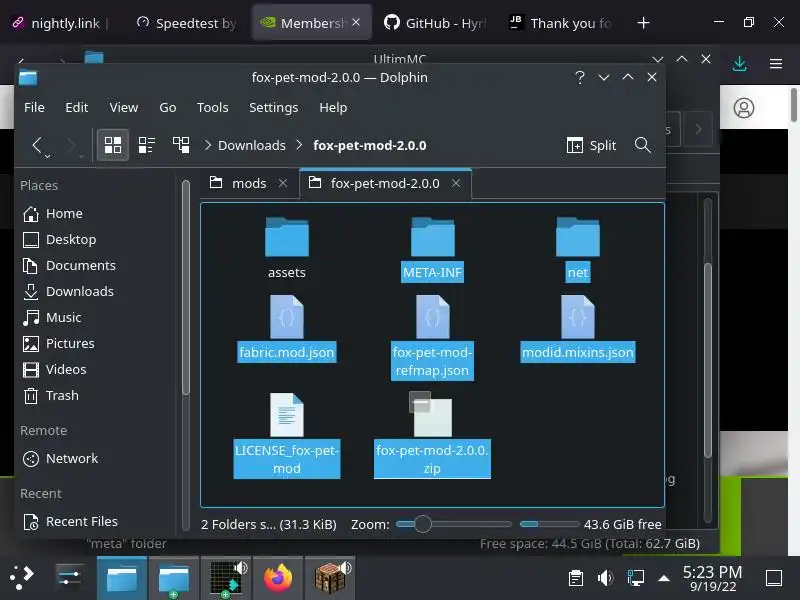Select the LICENSE_fox-pet-mod file
Image resolution: width=800 pixels, height=600 pixels.
287,435
